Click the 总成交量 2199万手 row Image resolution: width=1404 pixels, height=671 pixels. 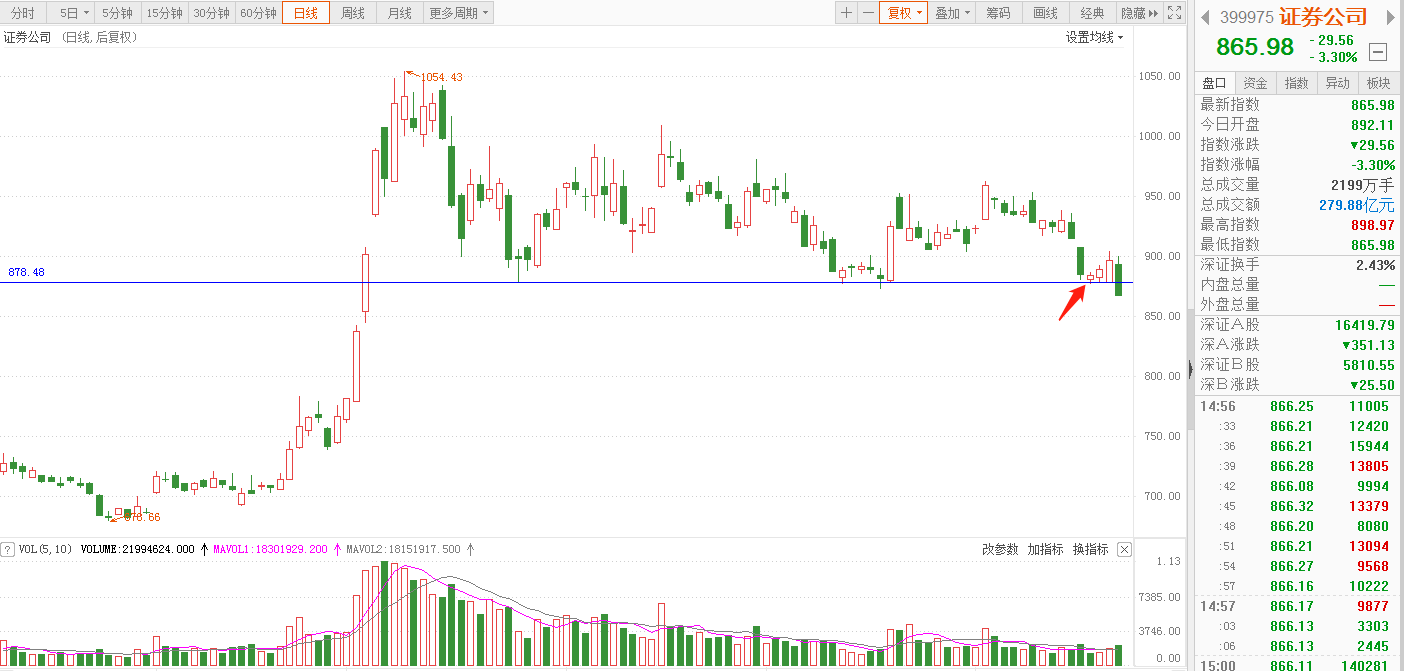click(x=1297, y=185)
